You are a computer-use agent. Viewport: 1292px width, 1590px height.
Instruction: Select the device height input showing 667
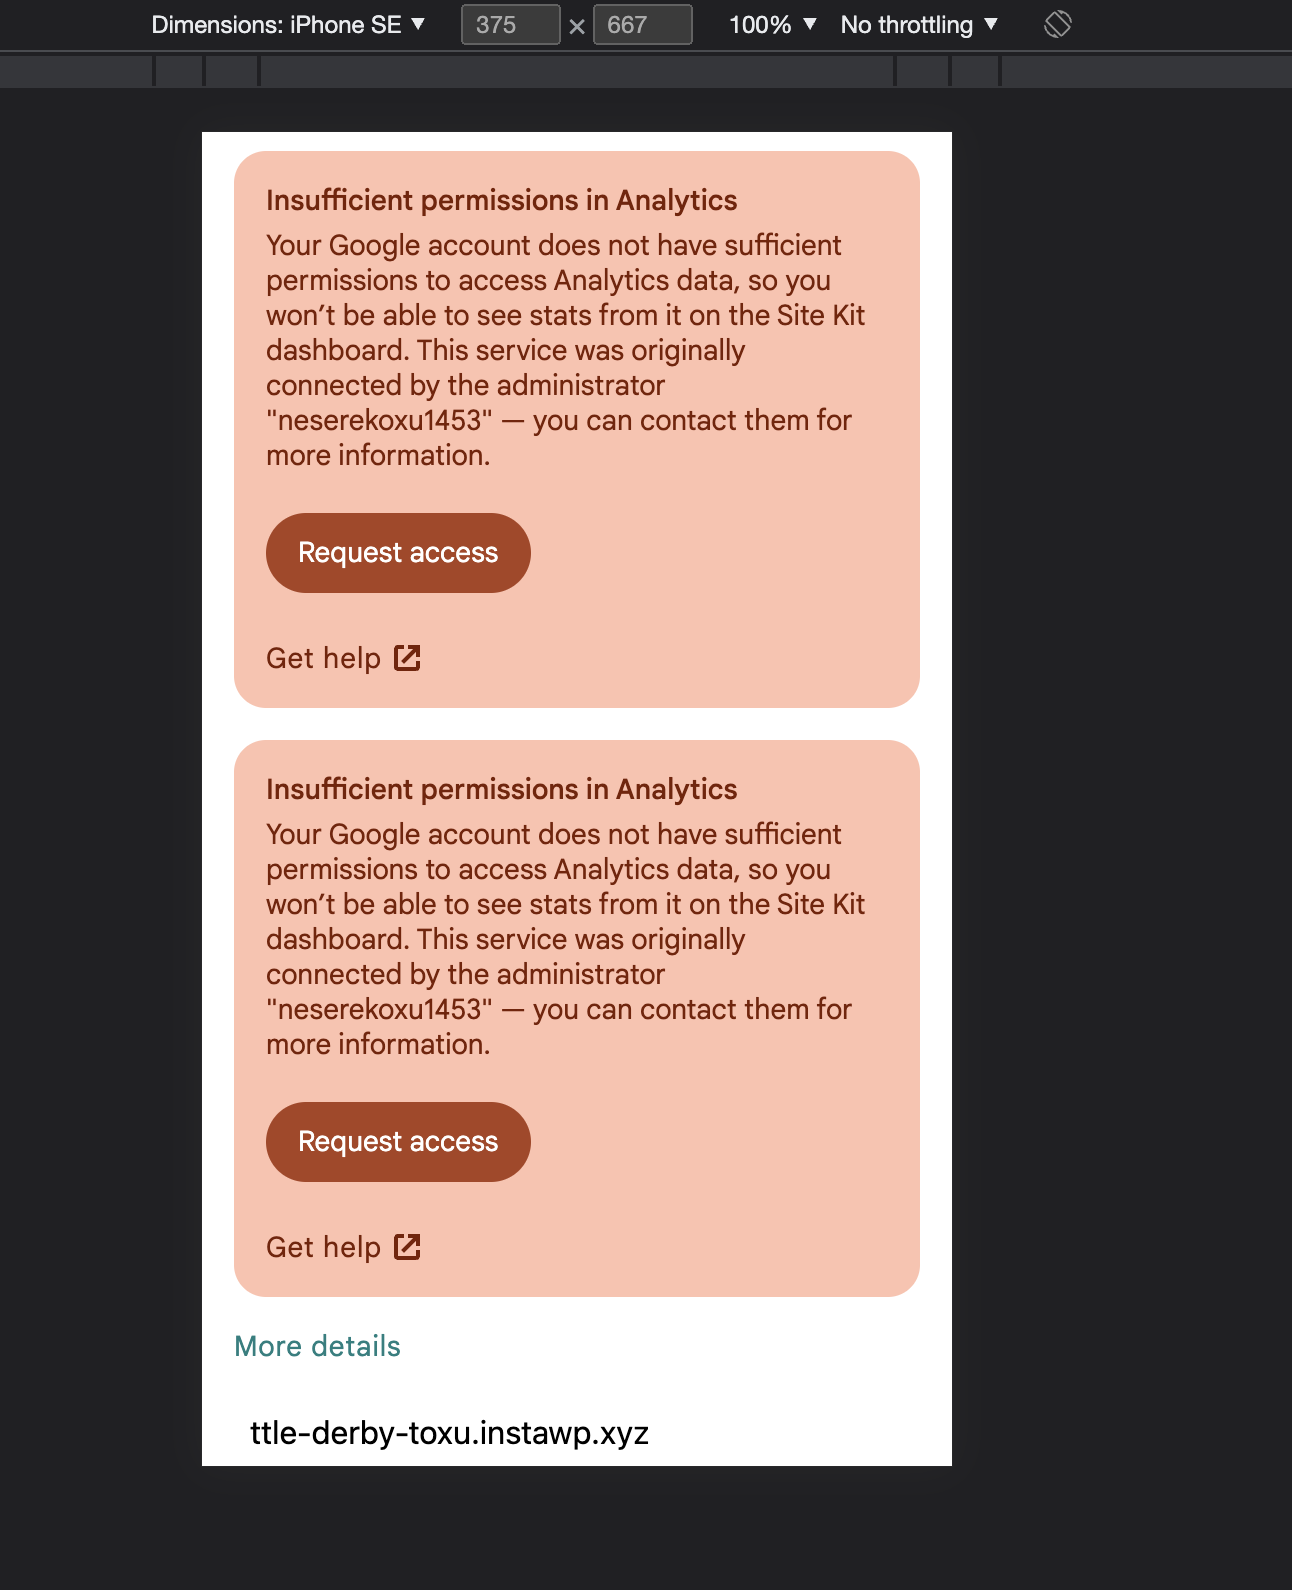(643, 24)
